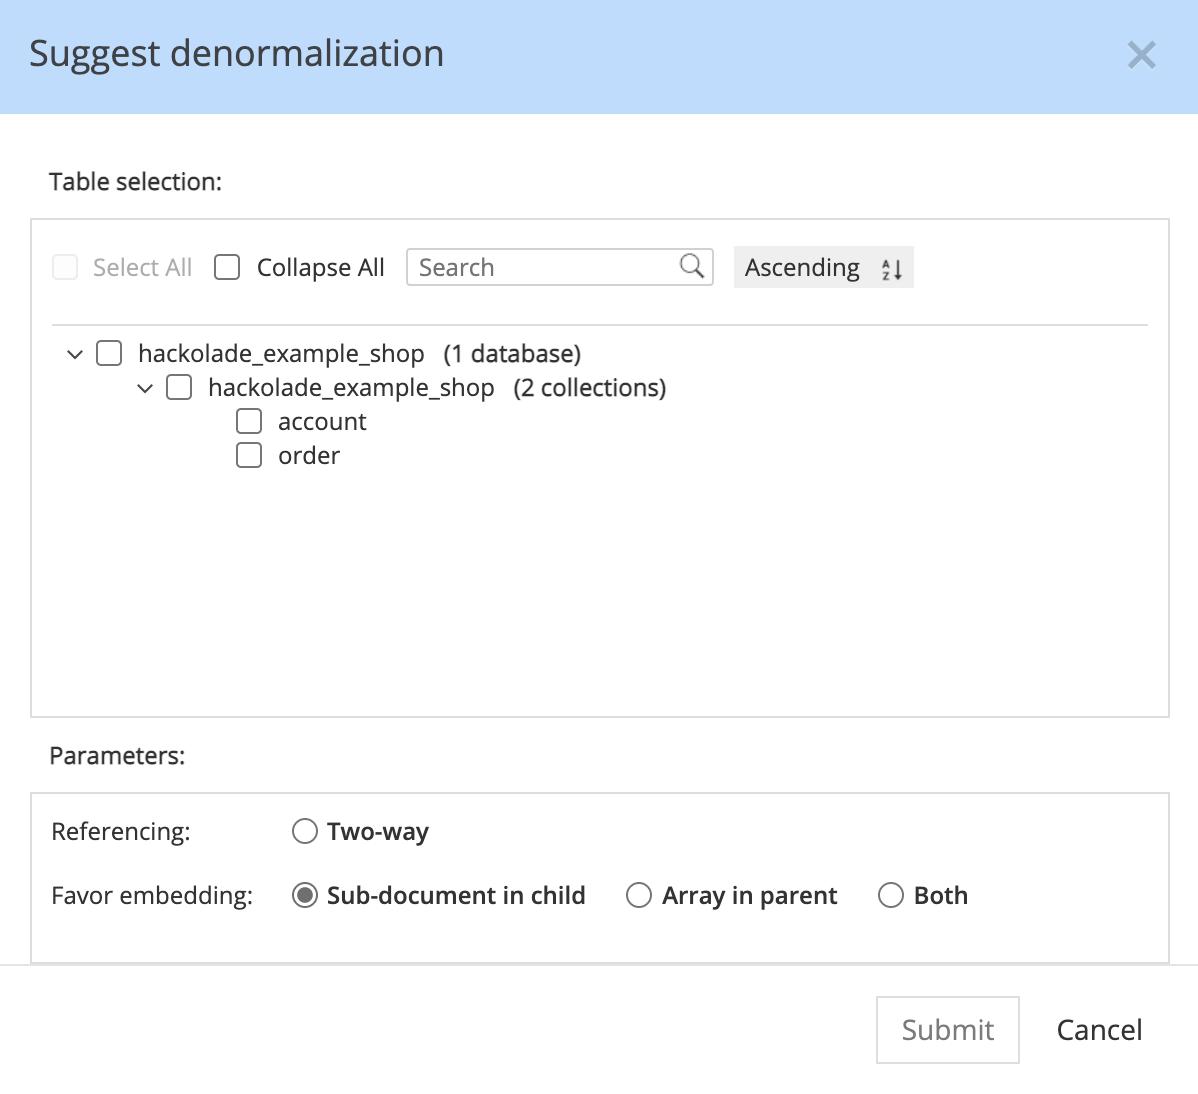
Task: Check the hackolade_example_shop database checkbox
Action: [108, 353]
